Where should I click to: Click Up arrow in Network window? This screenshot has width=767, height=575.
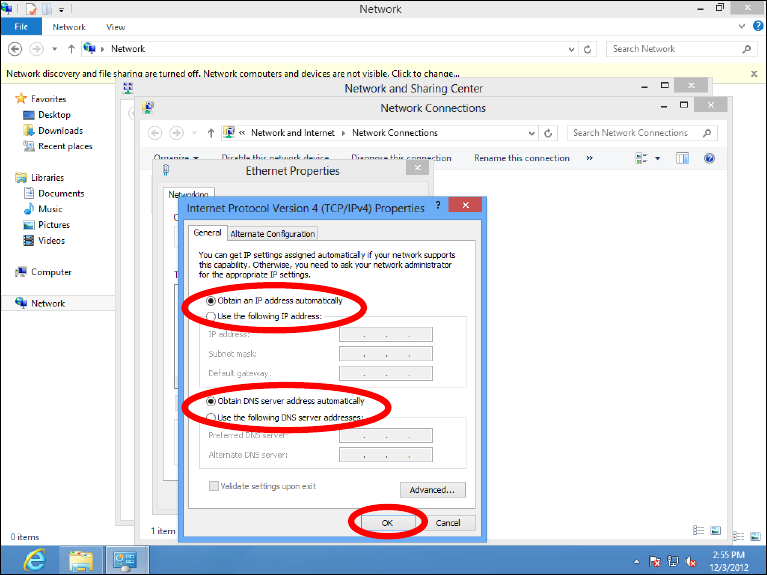tap(71, 49)
